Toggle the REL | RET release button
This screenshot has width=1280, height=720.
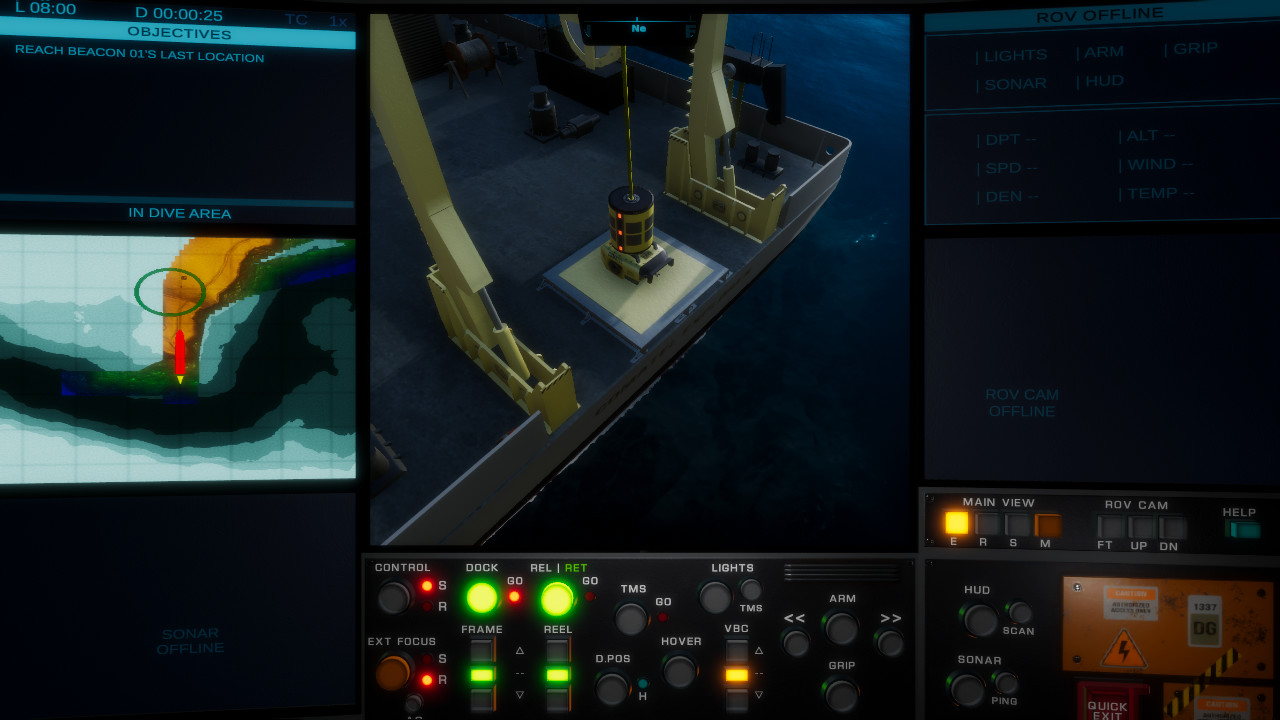(558, 597)
